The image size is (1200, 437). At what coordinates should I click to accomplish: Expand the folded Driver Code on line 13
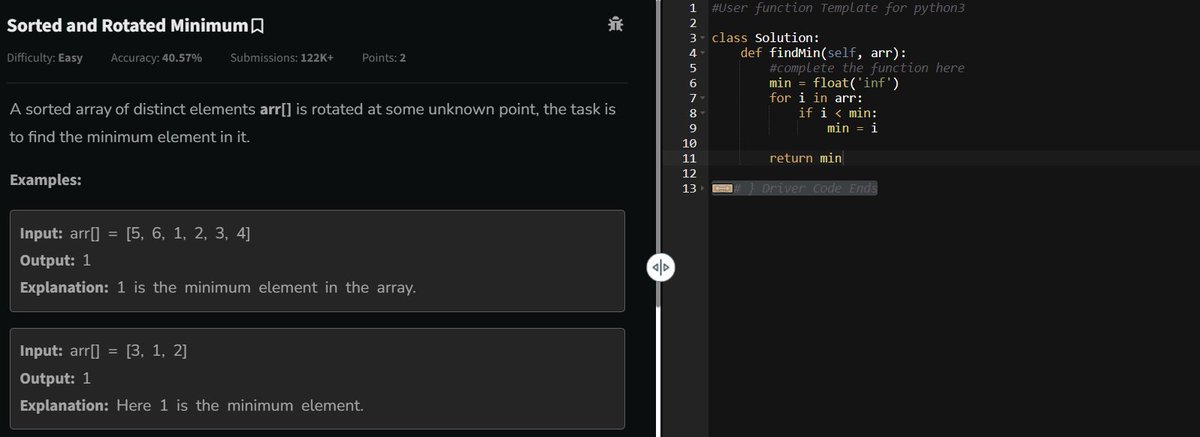click(704, 189)
